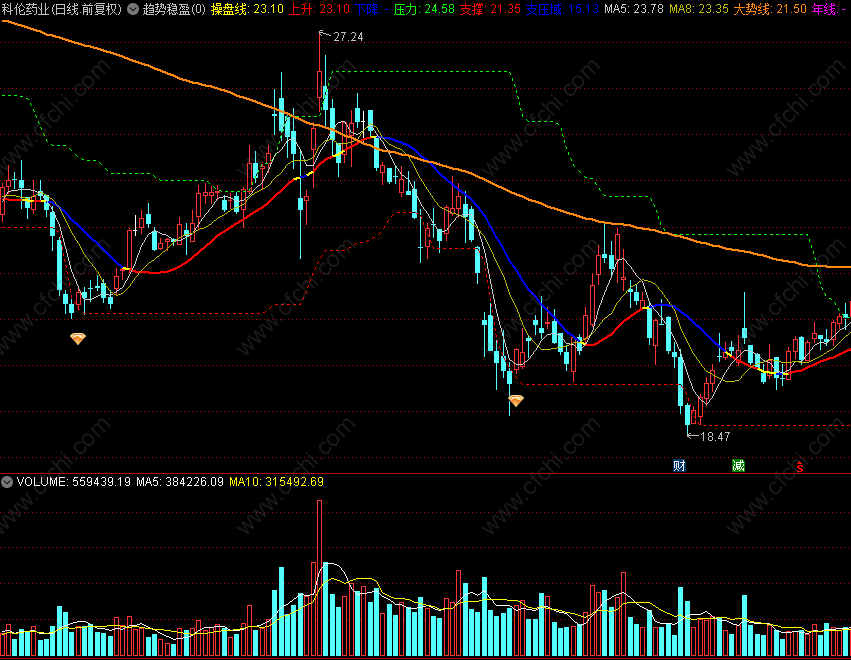The width and height of the screenshot is (851, 660).
Task: Select the tallest red volume bar
Action: tap(319, 578)
